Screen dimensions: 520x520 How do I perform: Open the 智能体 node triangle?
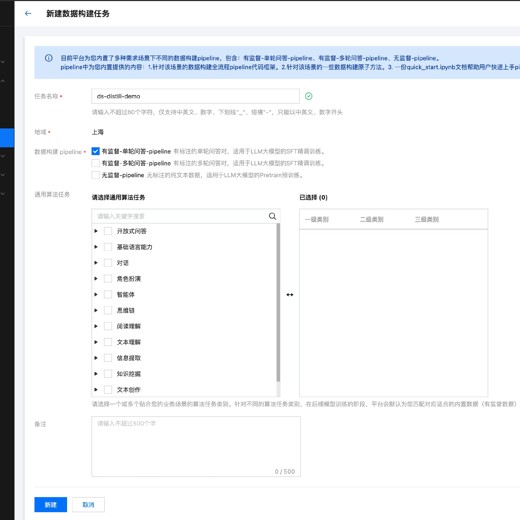(96, 294)
